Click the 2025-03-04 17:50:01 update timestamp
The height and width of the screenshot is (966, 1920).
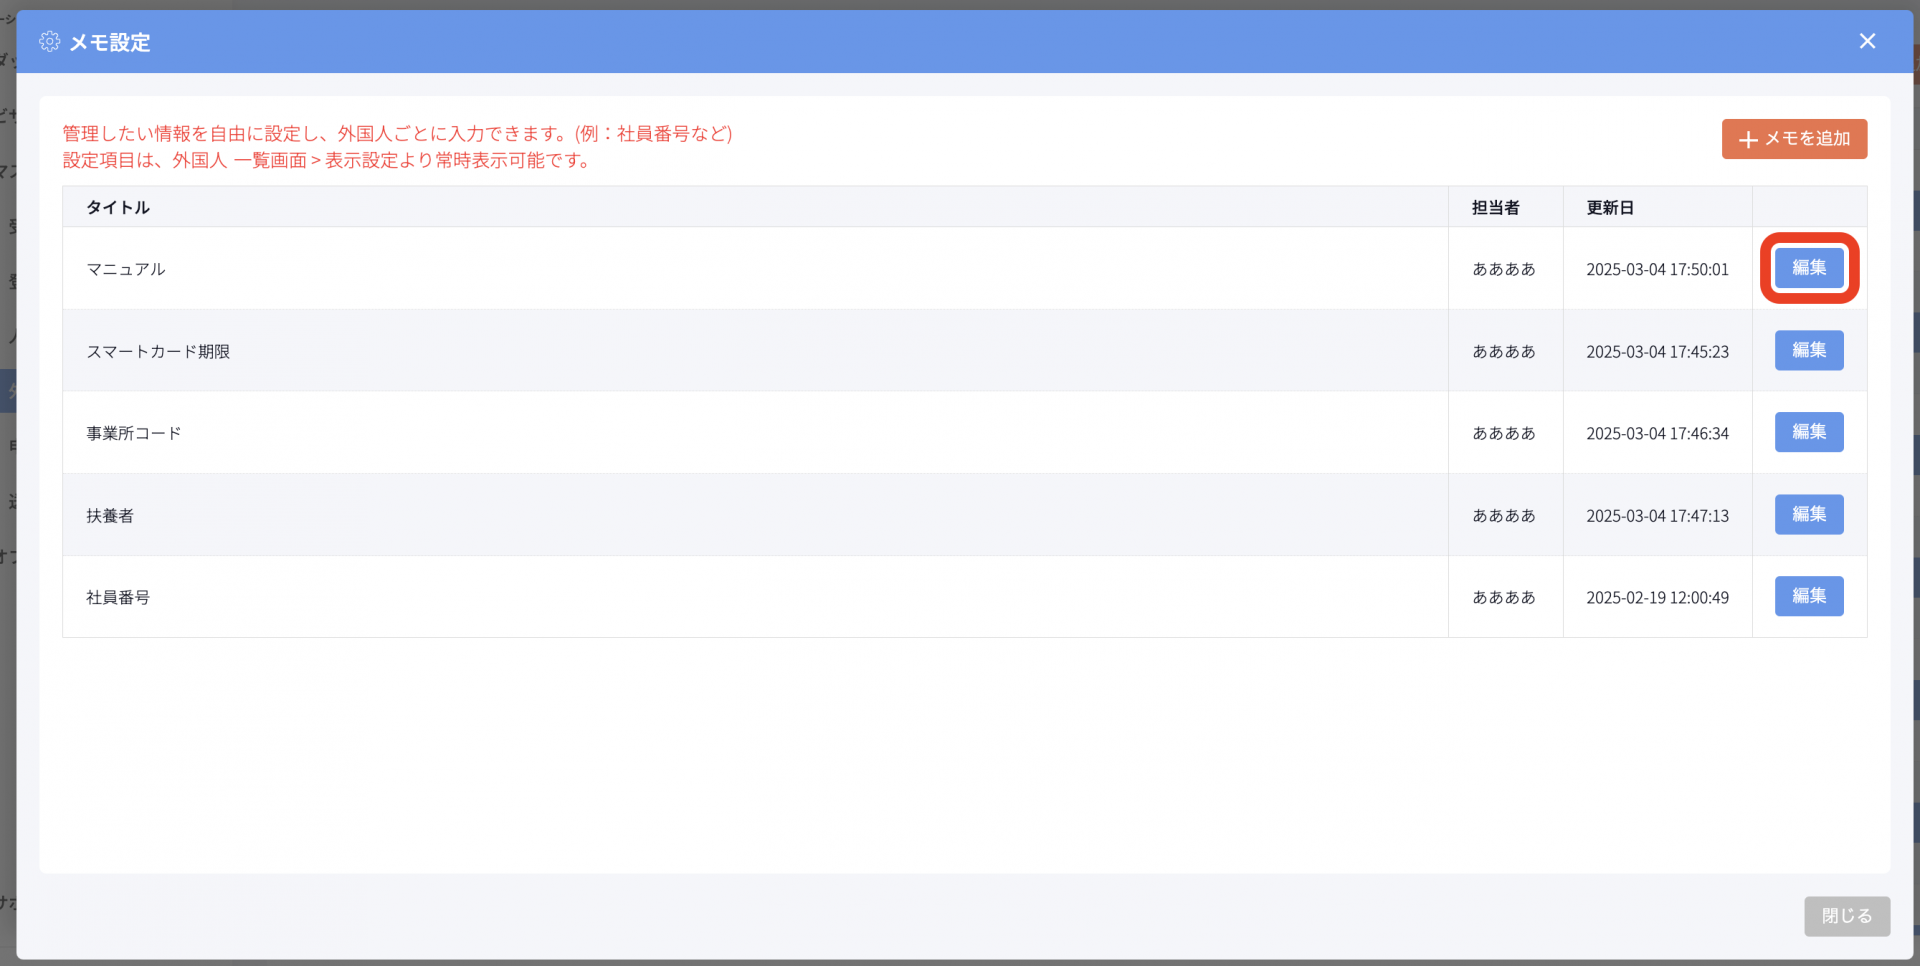coord(1657,270)
